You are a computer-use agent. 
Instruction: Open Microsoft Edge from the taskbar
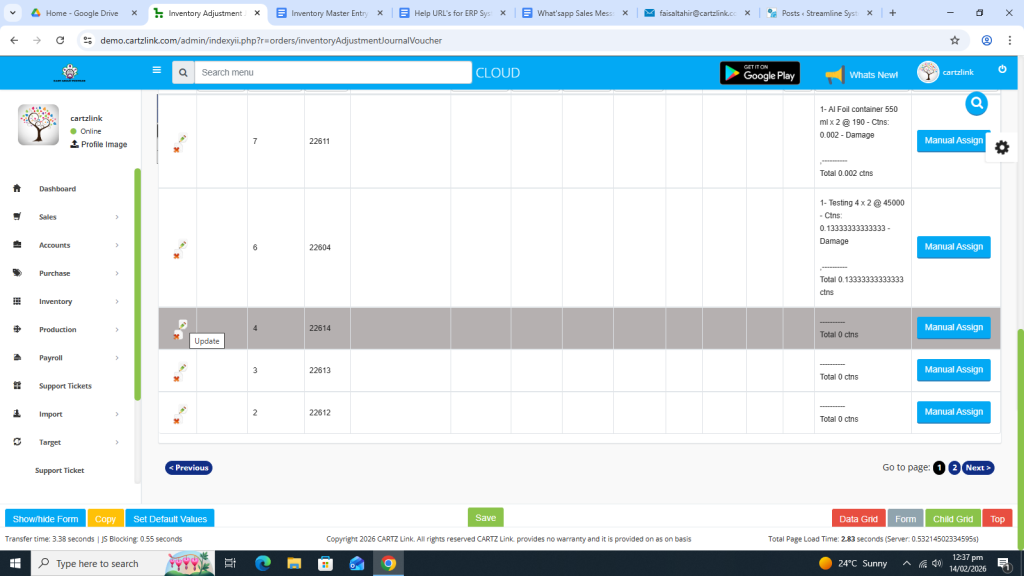263,564
